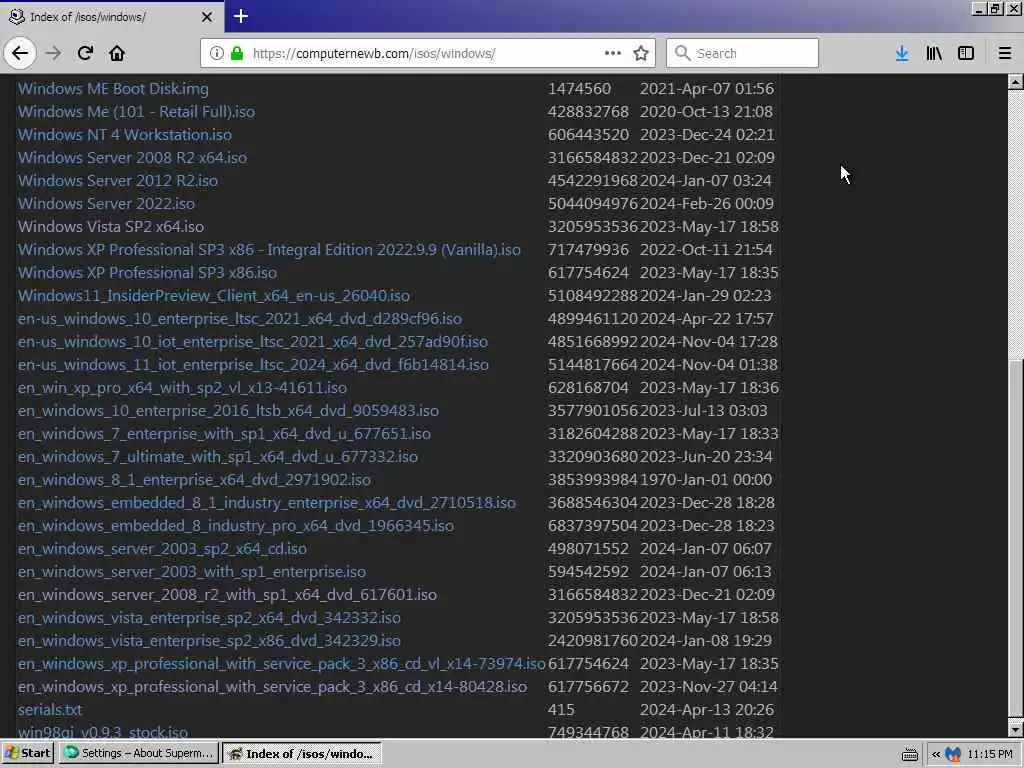Image resolution: width=1024 pixels, height=768 pixels.
Task: Open en_windows_vista_enterprise_sp2_x64 iso
Action: (209, 617)
